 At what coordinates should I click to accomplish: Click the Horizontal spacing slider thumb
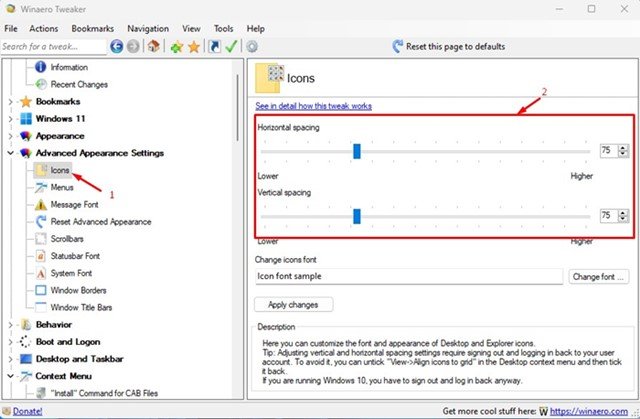coord(357,151)
